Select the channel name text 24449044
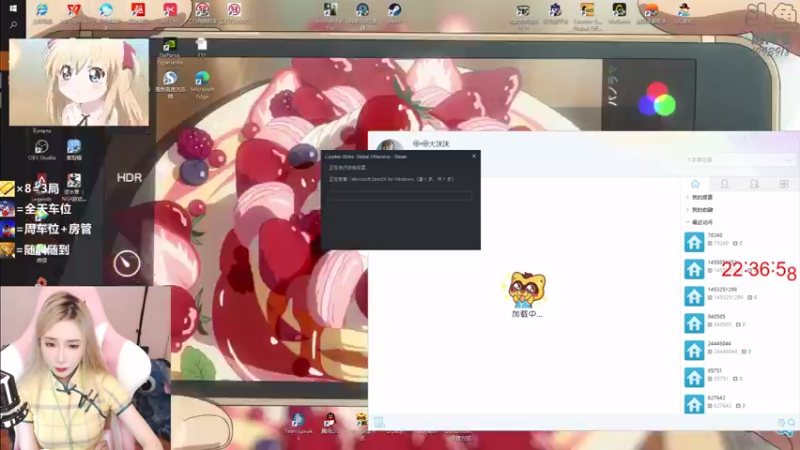The width and height of the screenshot is (800, 450). tap(719, 343)
